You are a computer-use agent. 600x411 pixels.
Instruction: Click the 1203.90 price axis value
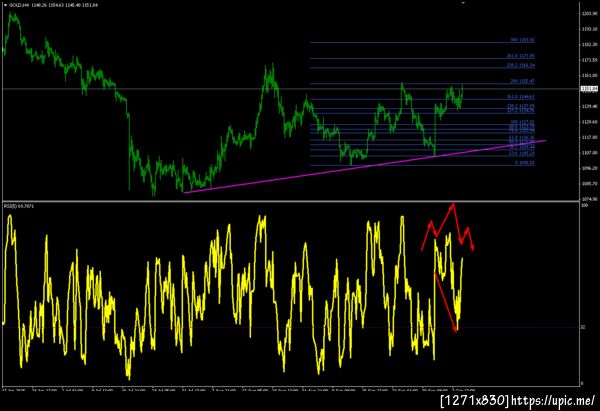click(589, 13)
